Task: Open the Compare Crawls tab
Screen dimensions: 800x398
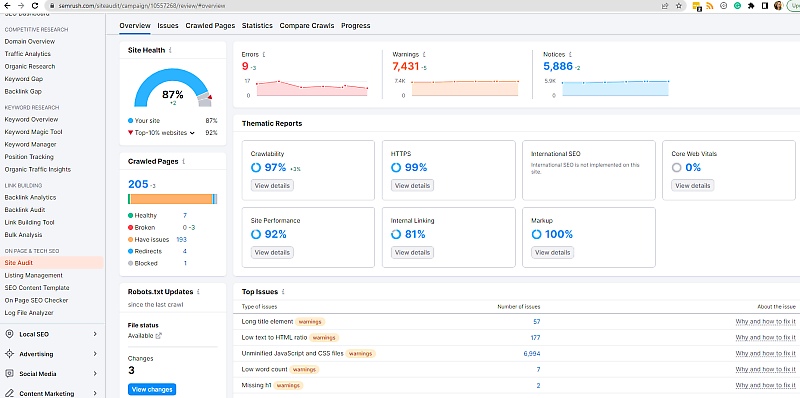Action: click(307, 26)
